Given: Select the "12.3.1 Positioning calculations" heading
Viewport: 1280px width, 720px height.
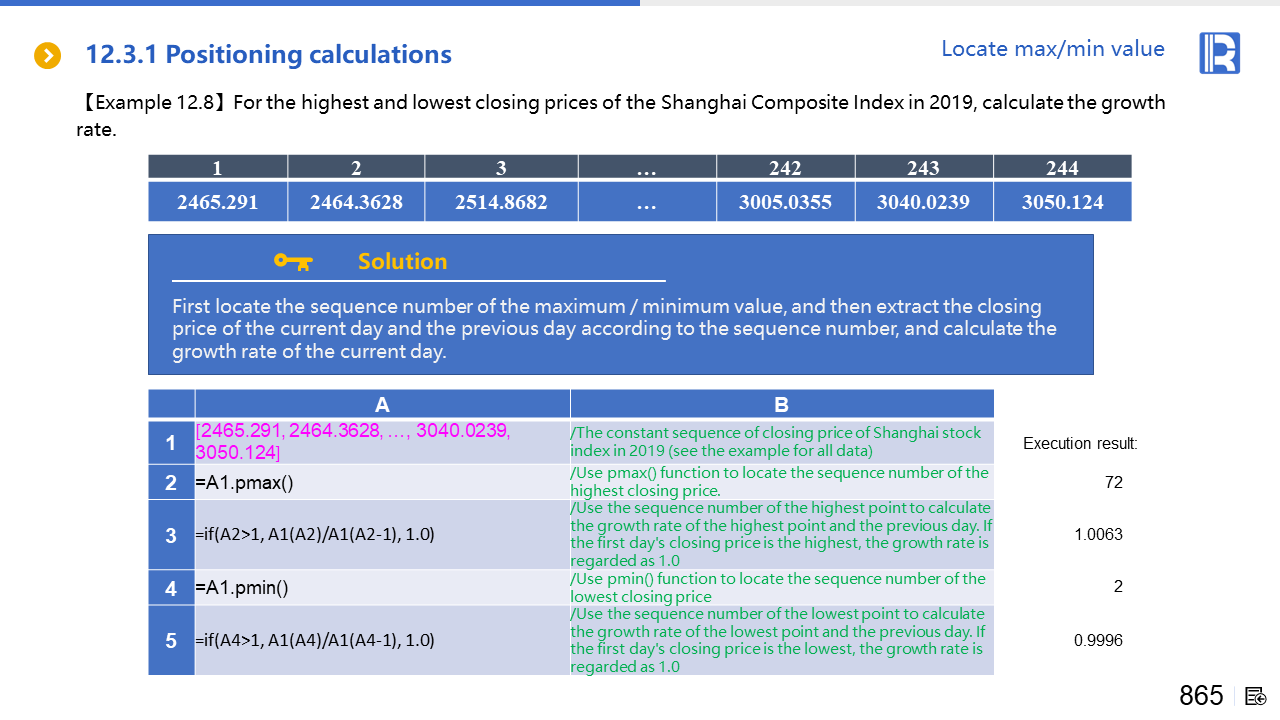Looking at the screenshot, I should 268,55.
